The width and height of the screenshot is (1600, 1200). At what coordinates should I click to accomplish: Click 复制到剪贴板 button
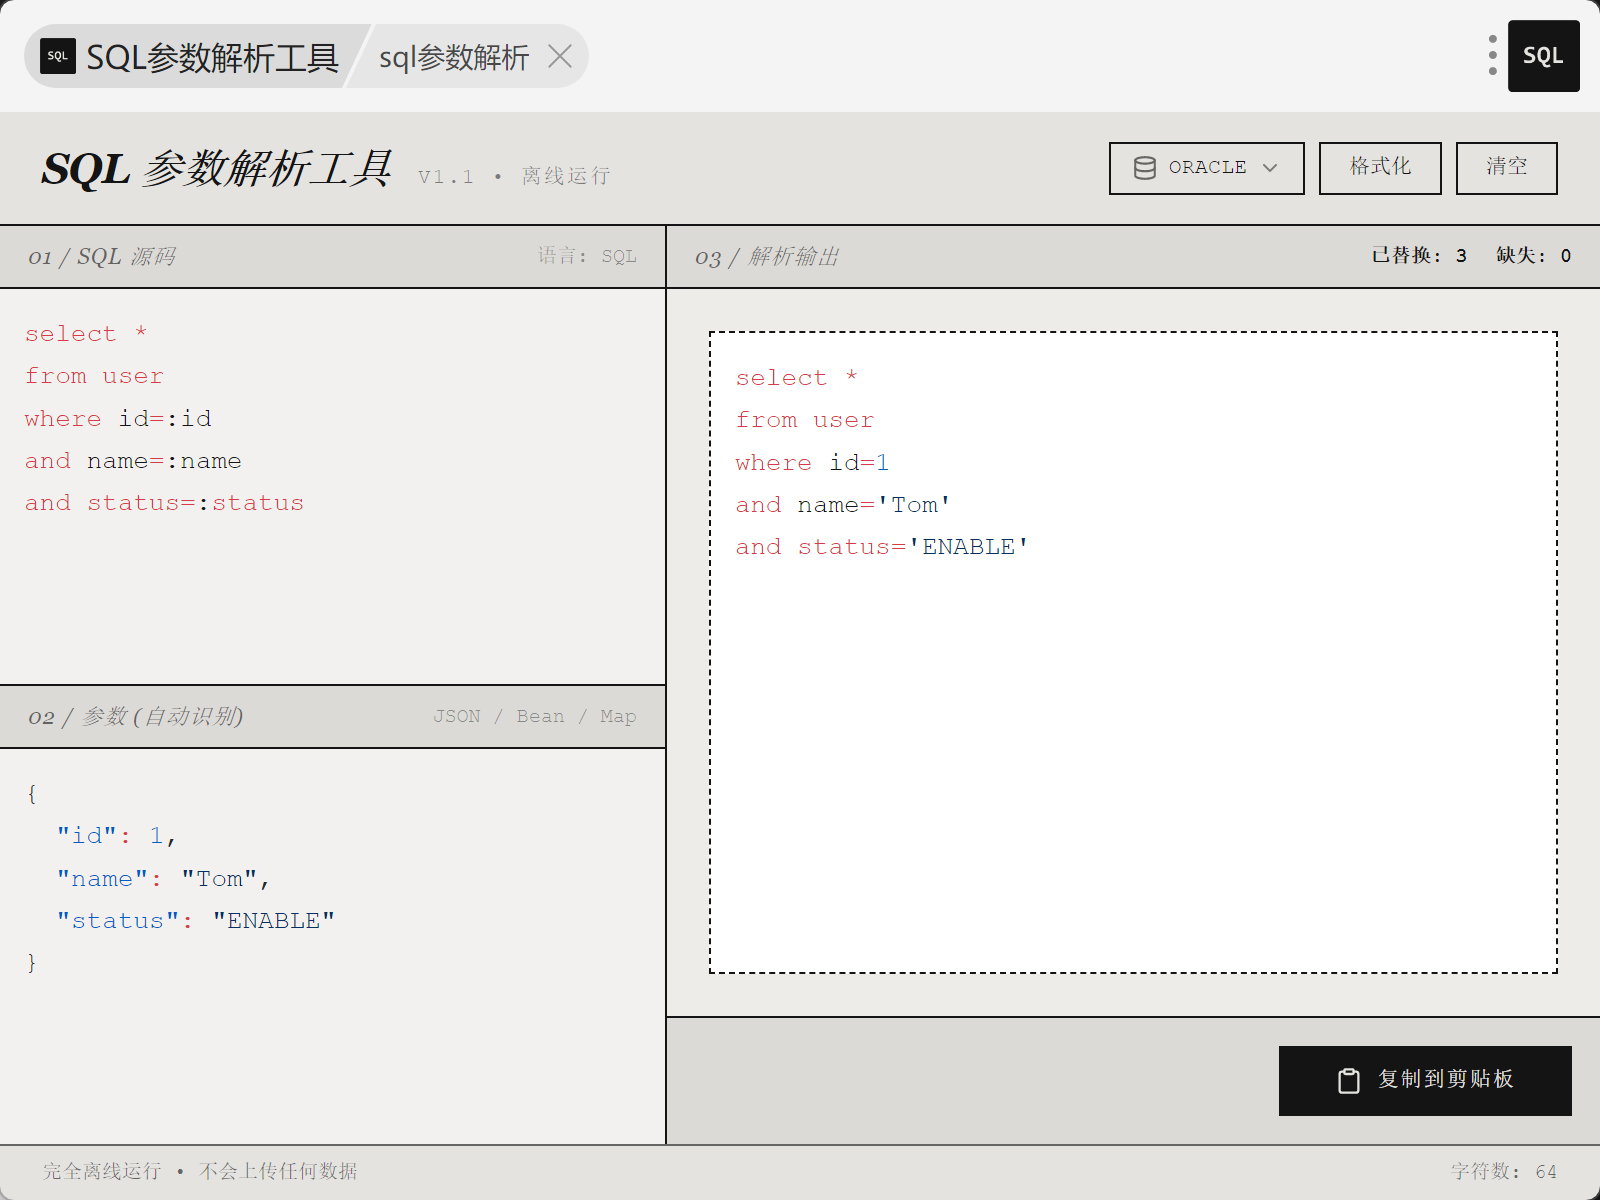[x=1425, y=1081]
